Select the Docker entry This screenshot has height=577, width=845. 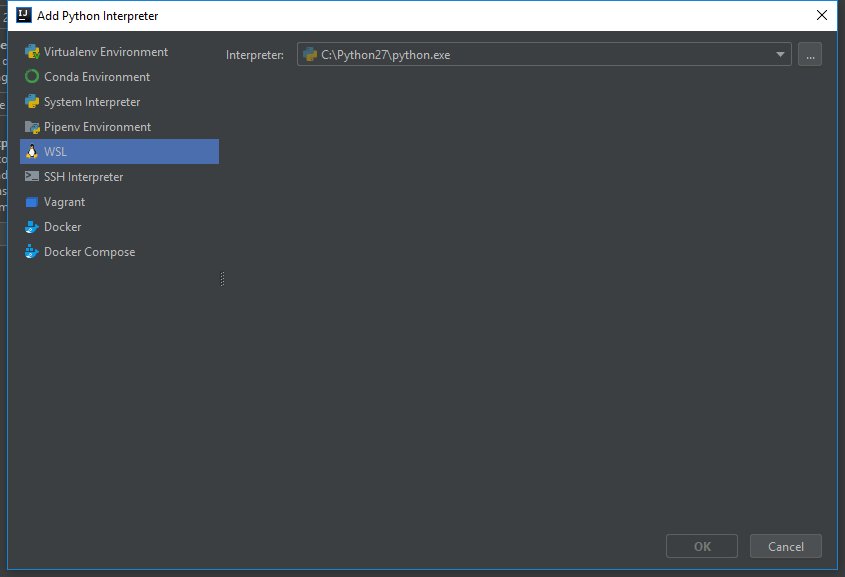coord(120,227)
